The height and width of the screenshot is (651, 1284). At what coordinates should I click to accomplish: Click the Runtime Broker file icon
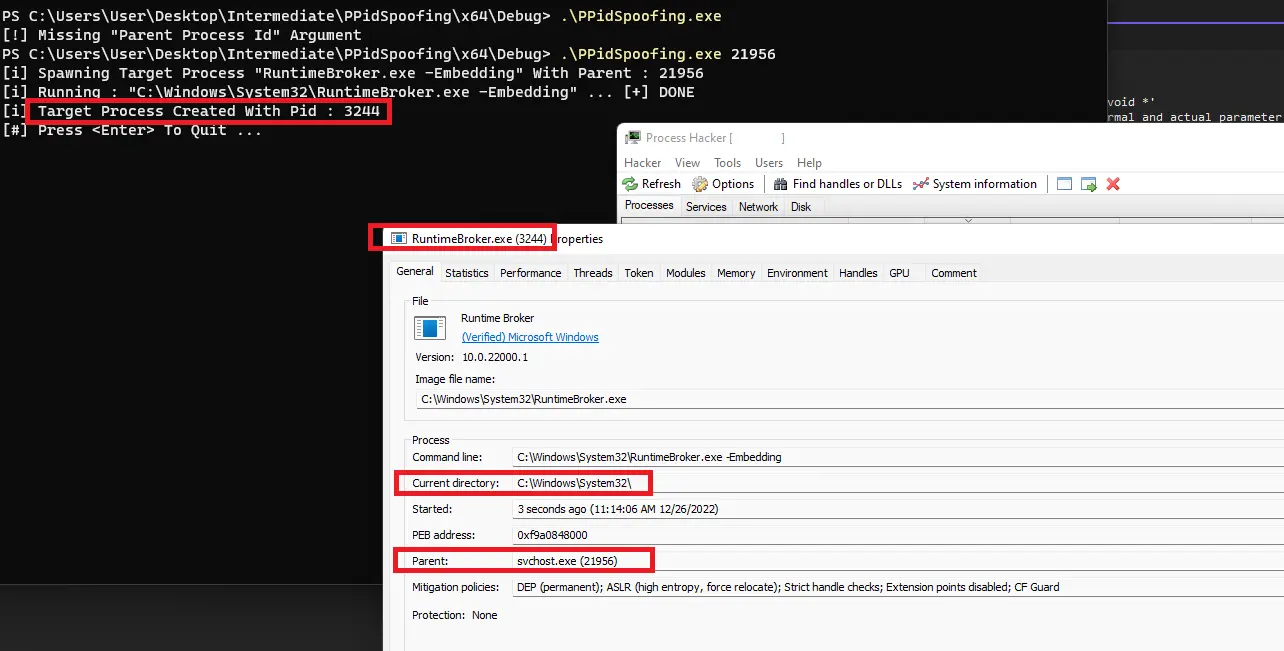point(430,328)
